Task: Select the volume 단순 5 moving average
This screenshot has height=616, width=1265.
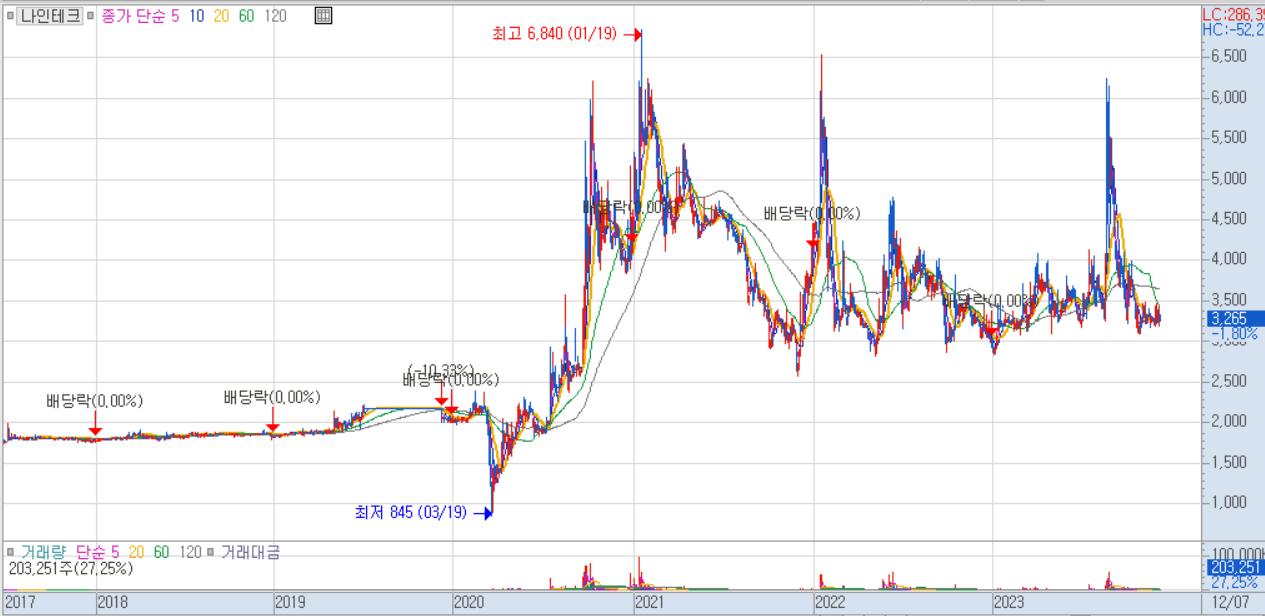Action: pyautogui.click(x=96, y=552)
